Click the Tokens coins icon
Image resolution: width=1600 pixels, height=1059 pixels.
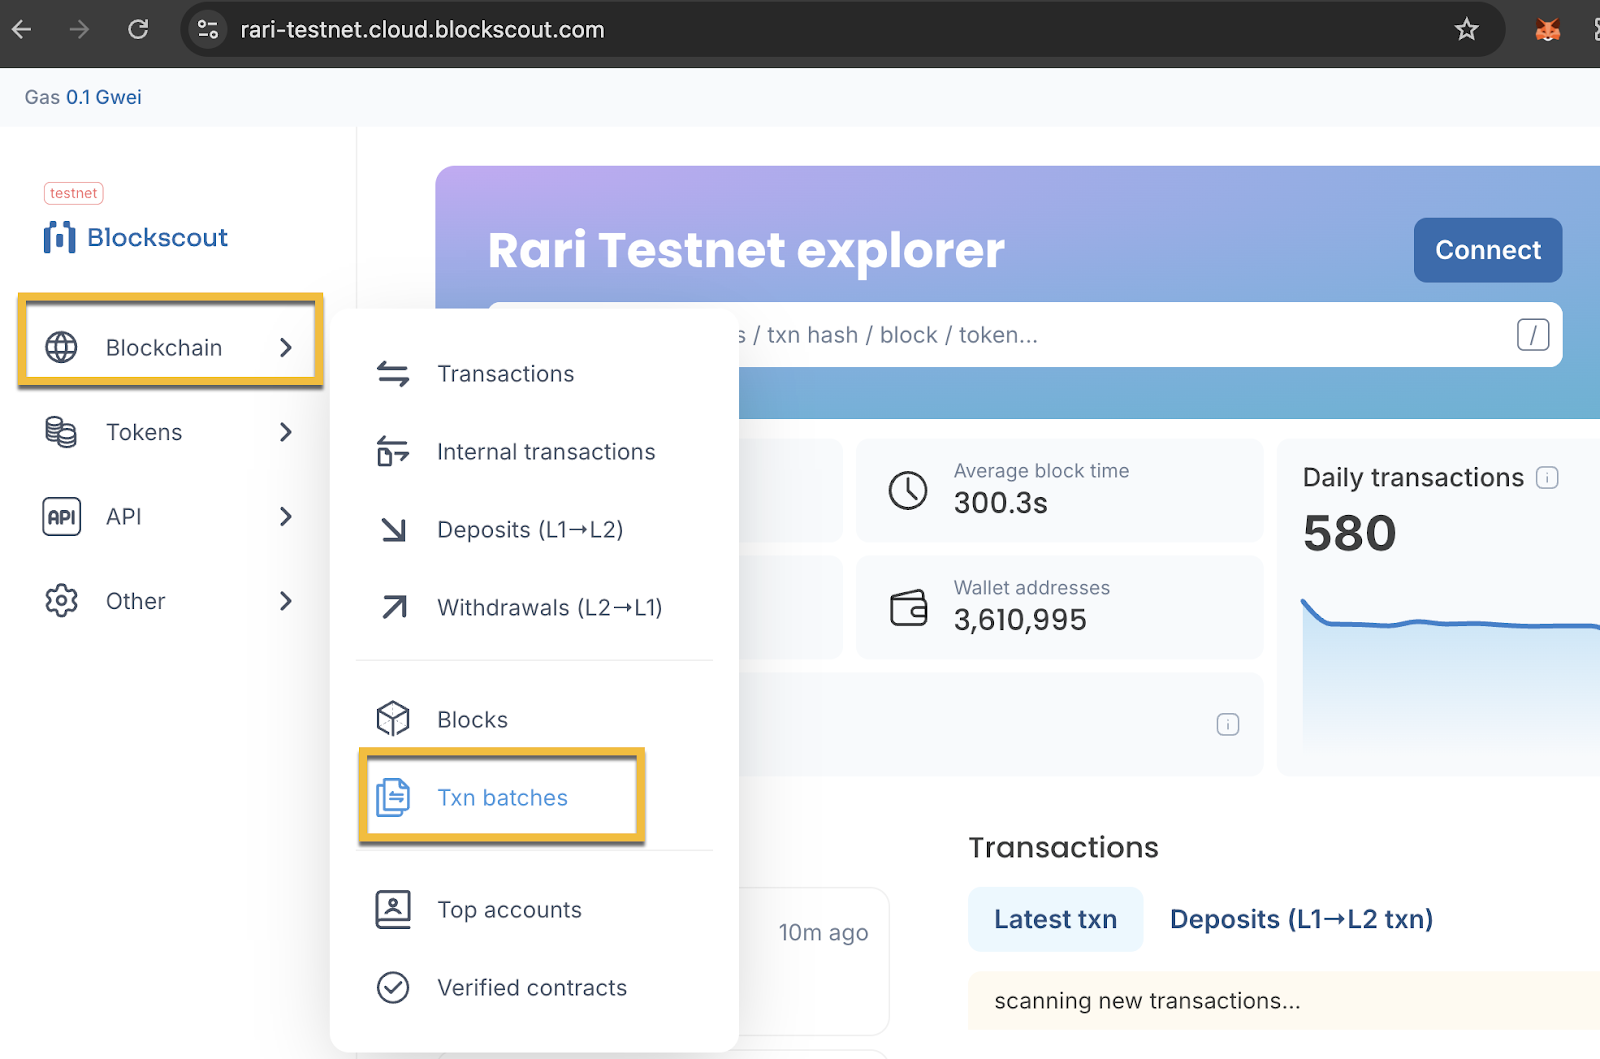61,432
